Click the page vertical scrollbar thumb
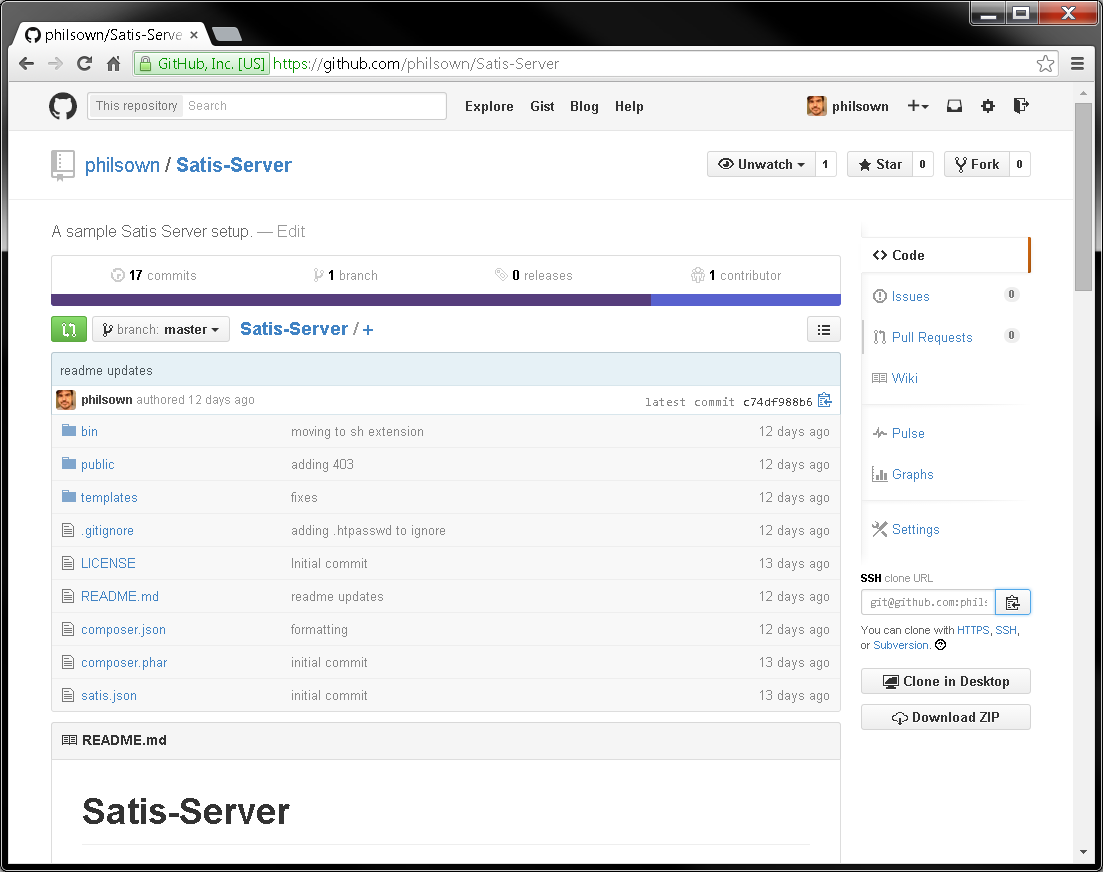This screenshot has height=872, width=1103. (1083, 195)
